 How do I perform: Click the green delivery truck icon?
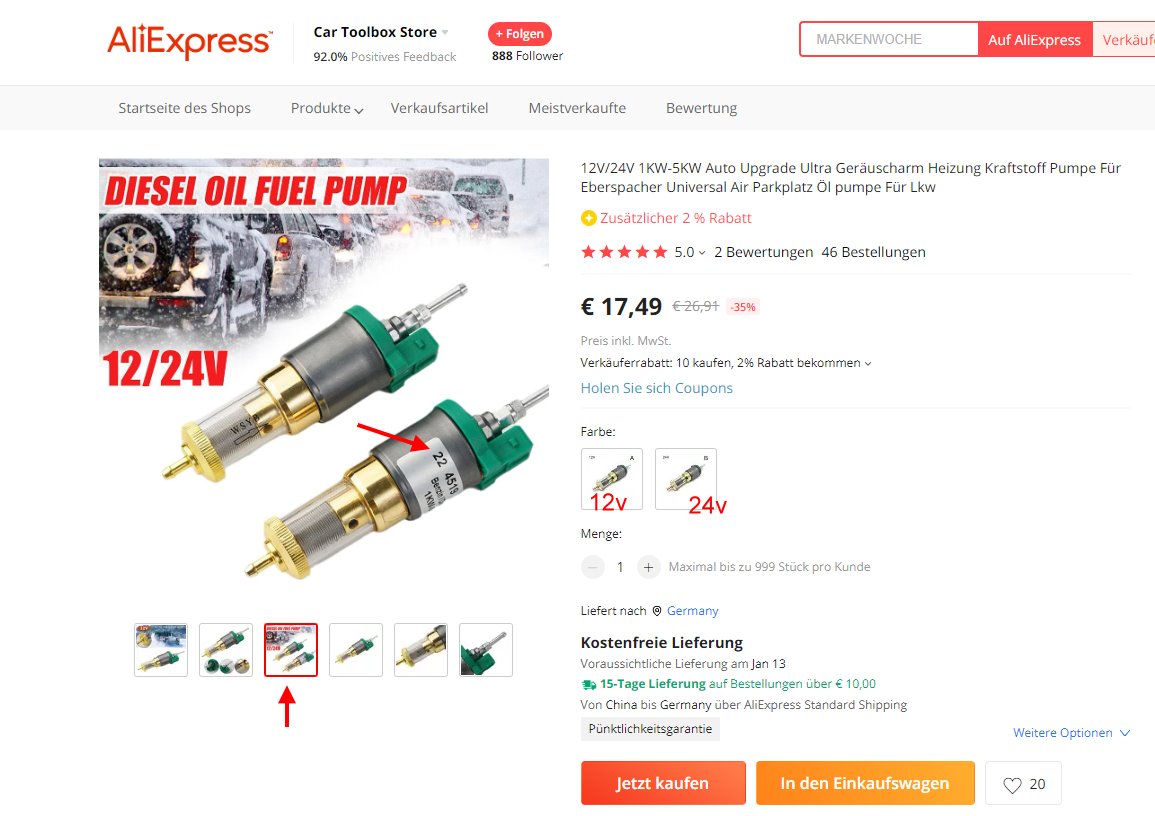(589, 684)
